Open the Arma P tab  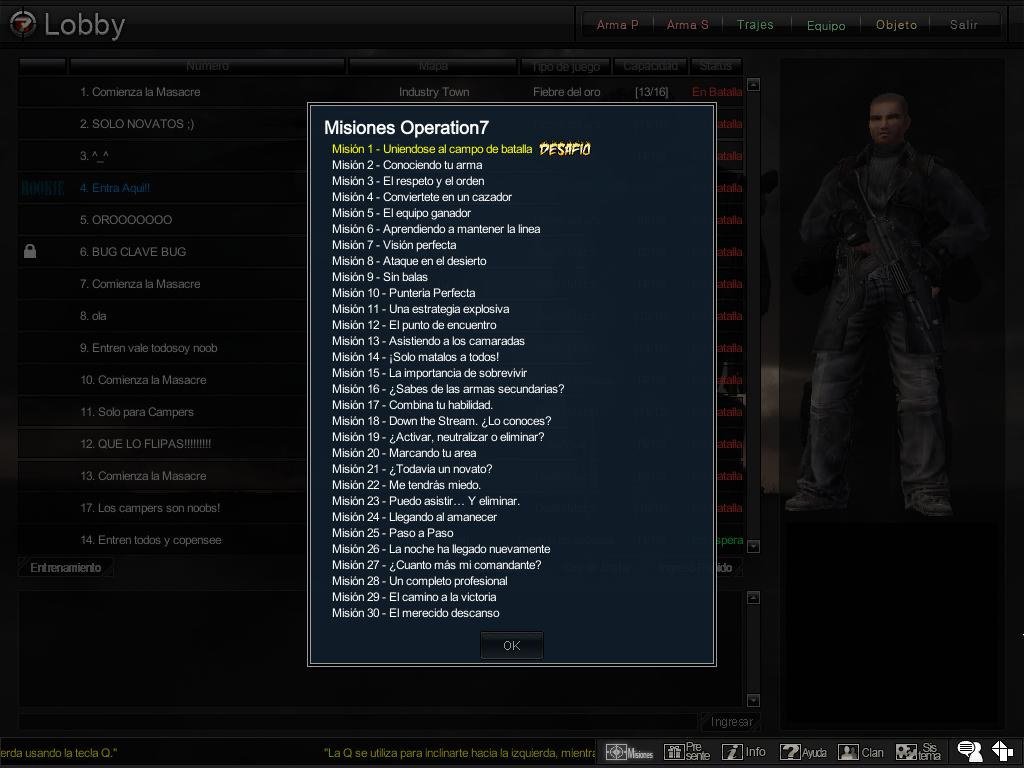[x=617, y=25]
